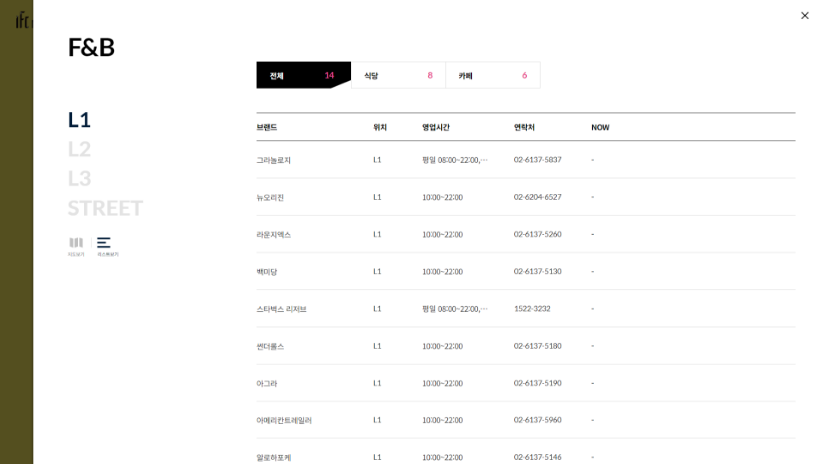The image size is (822, 464).
Task: Click phone number 02-6204-6527
Action: point(537,197)
